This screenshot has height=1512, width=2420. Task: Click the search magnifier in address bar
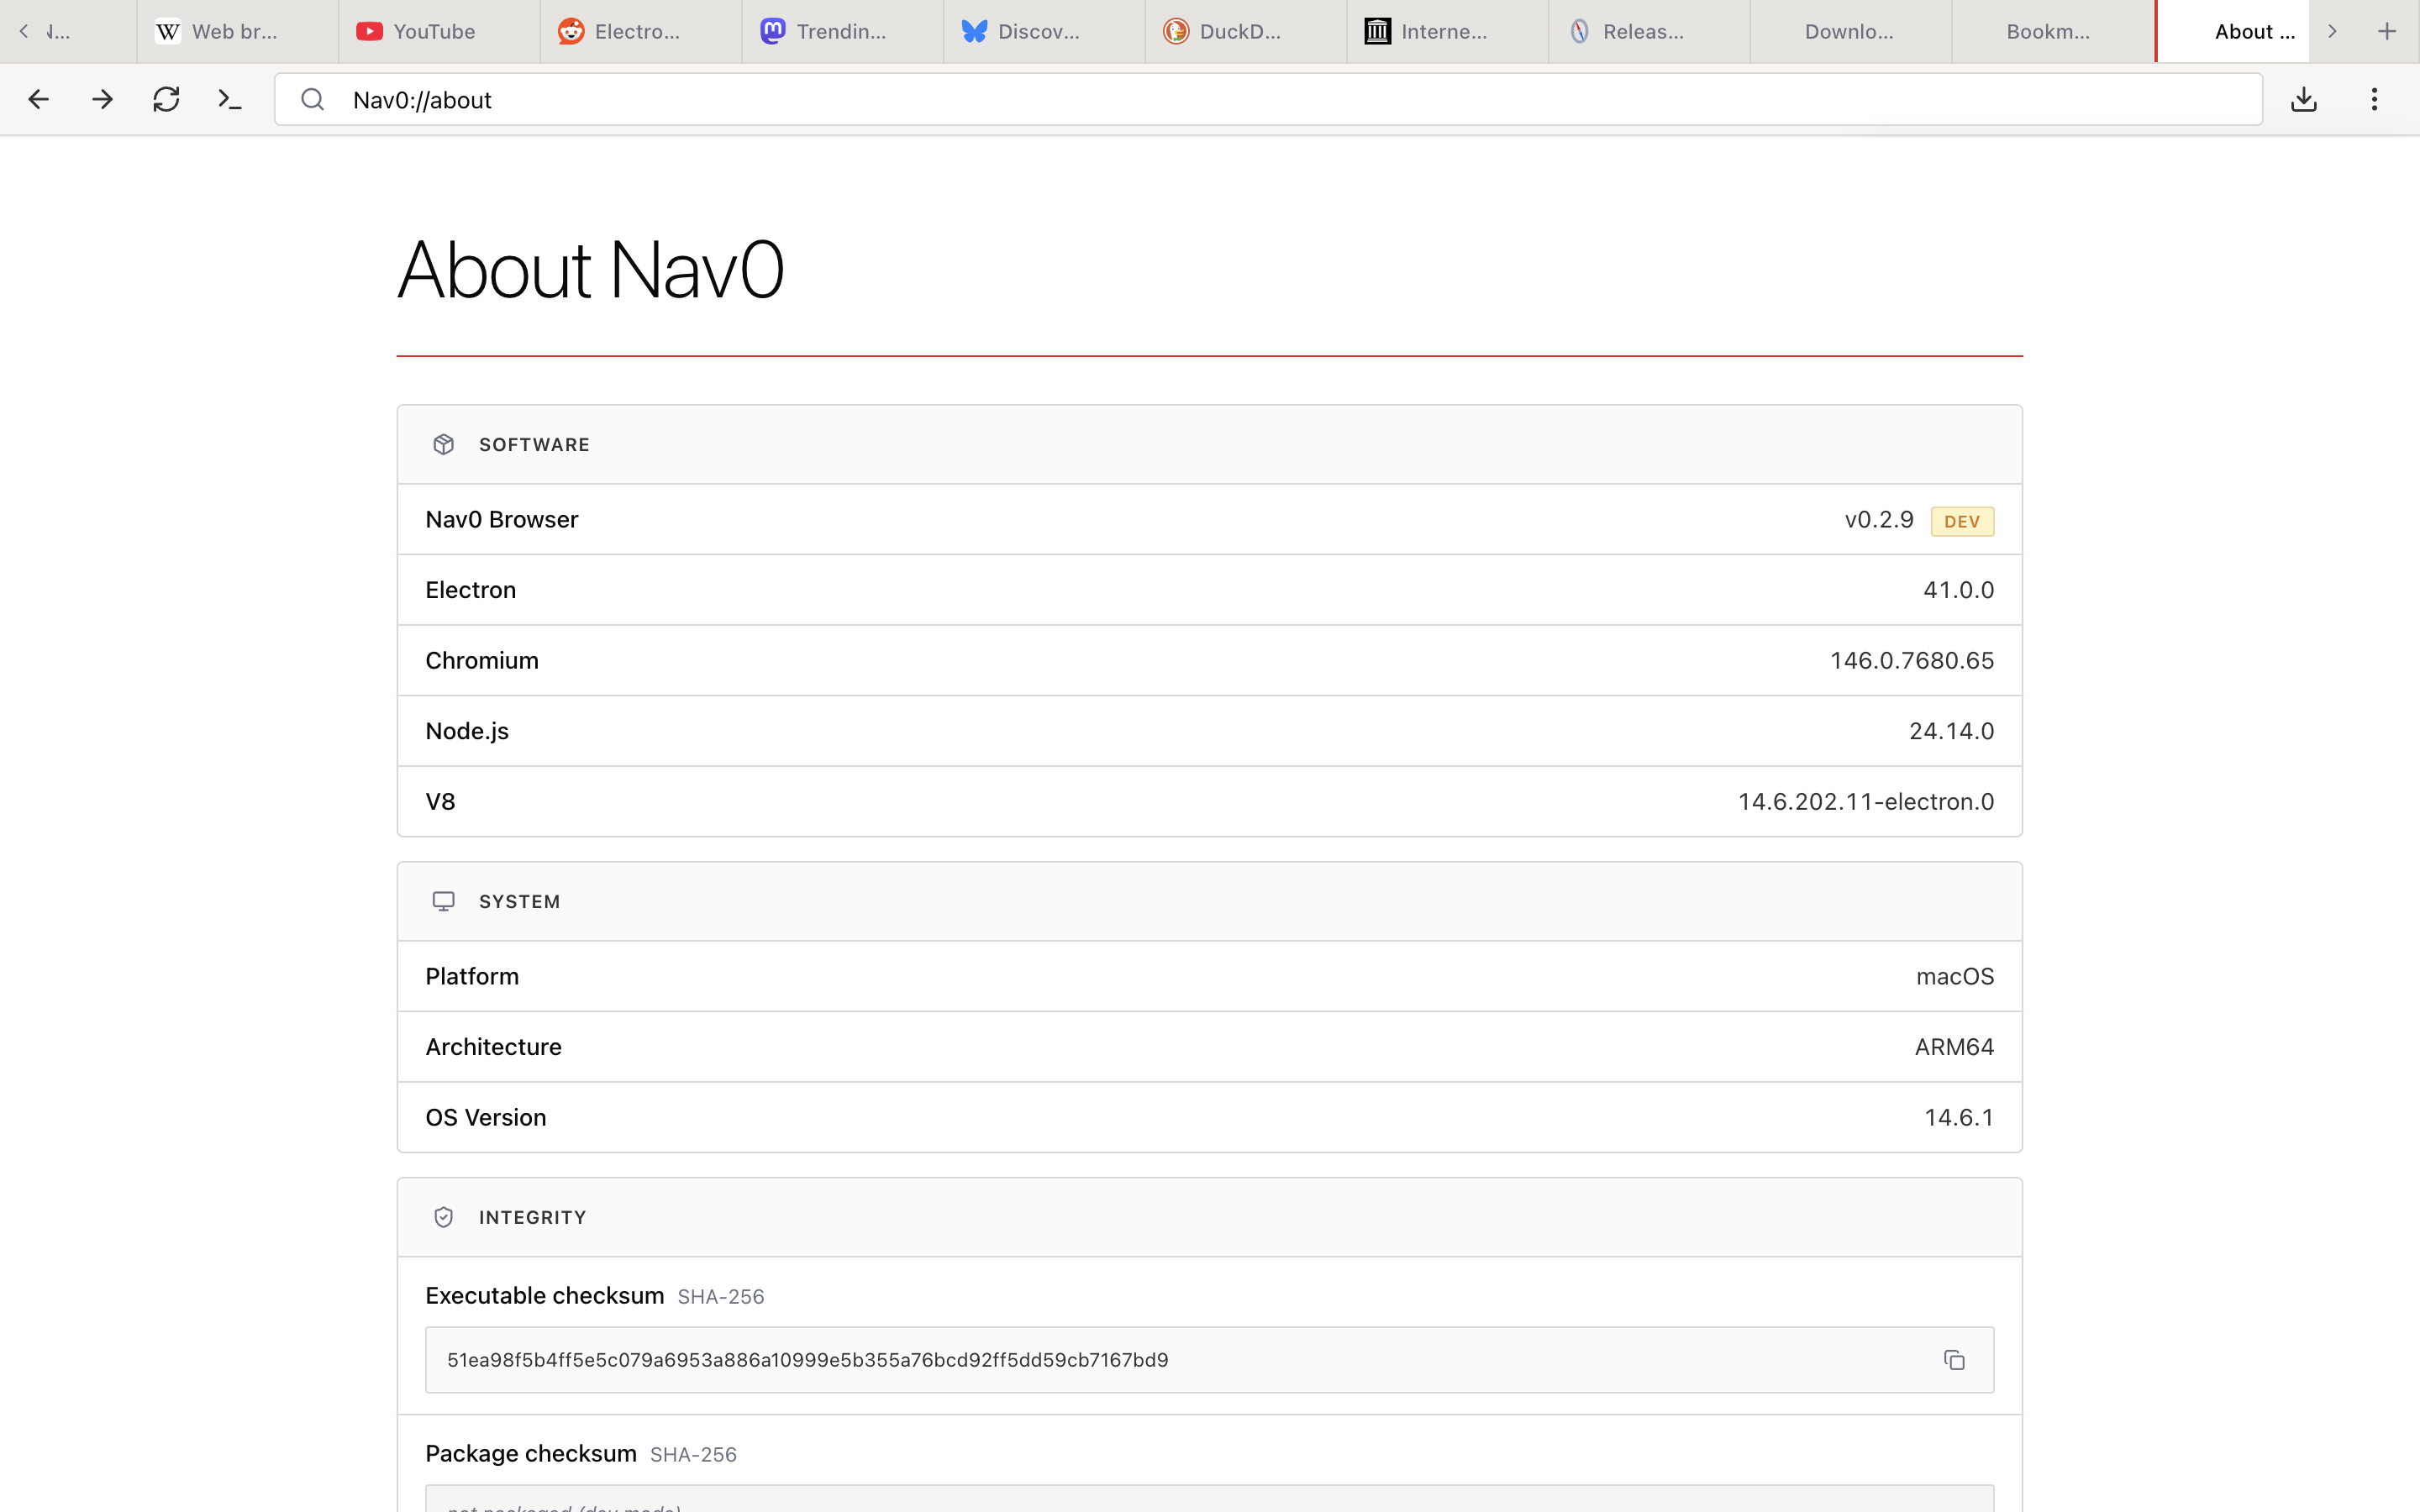313,99
